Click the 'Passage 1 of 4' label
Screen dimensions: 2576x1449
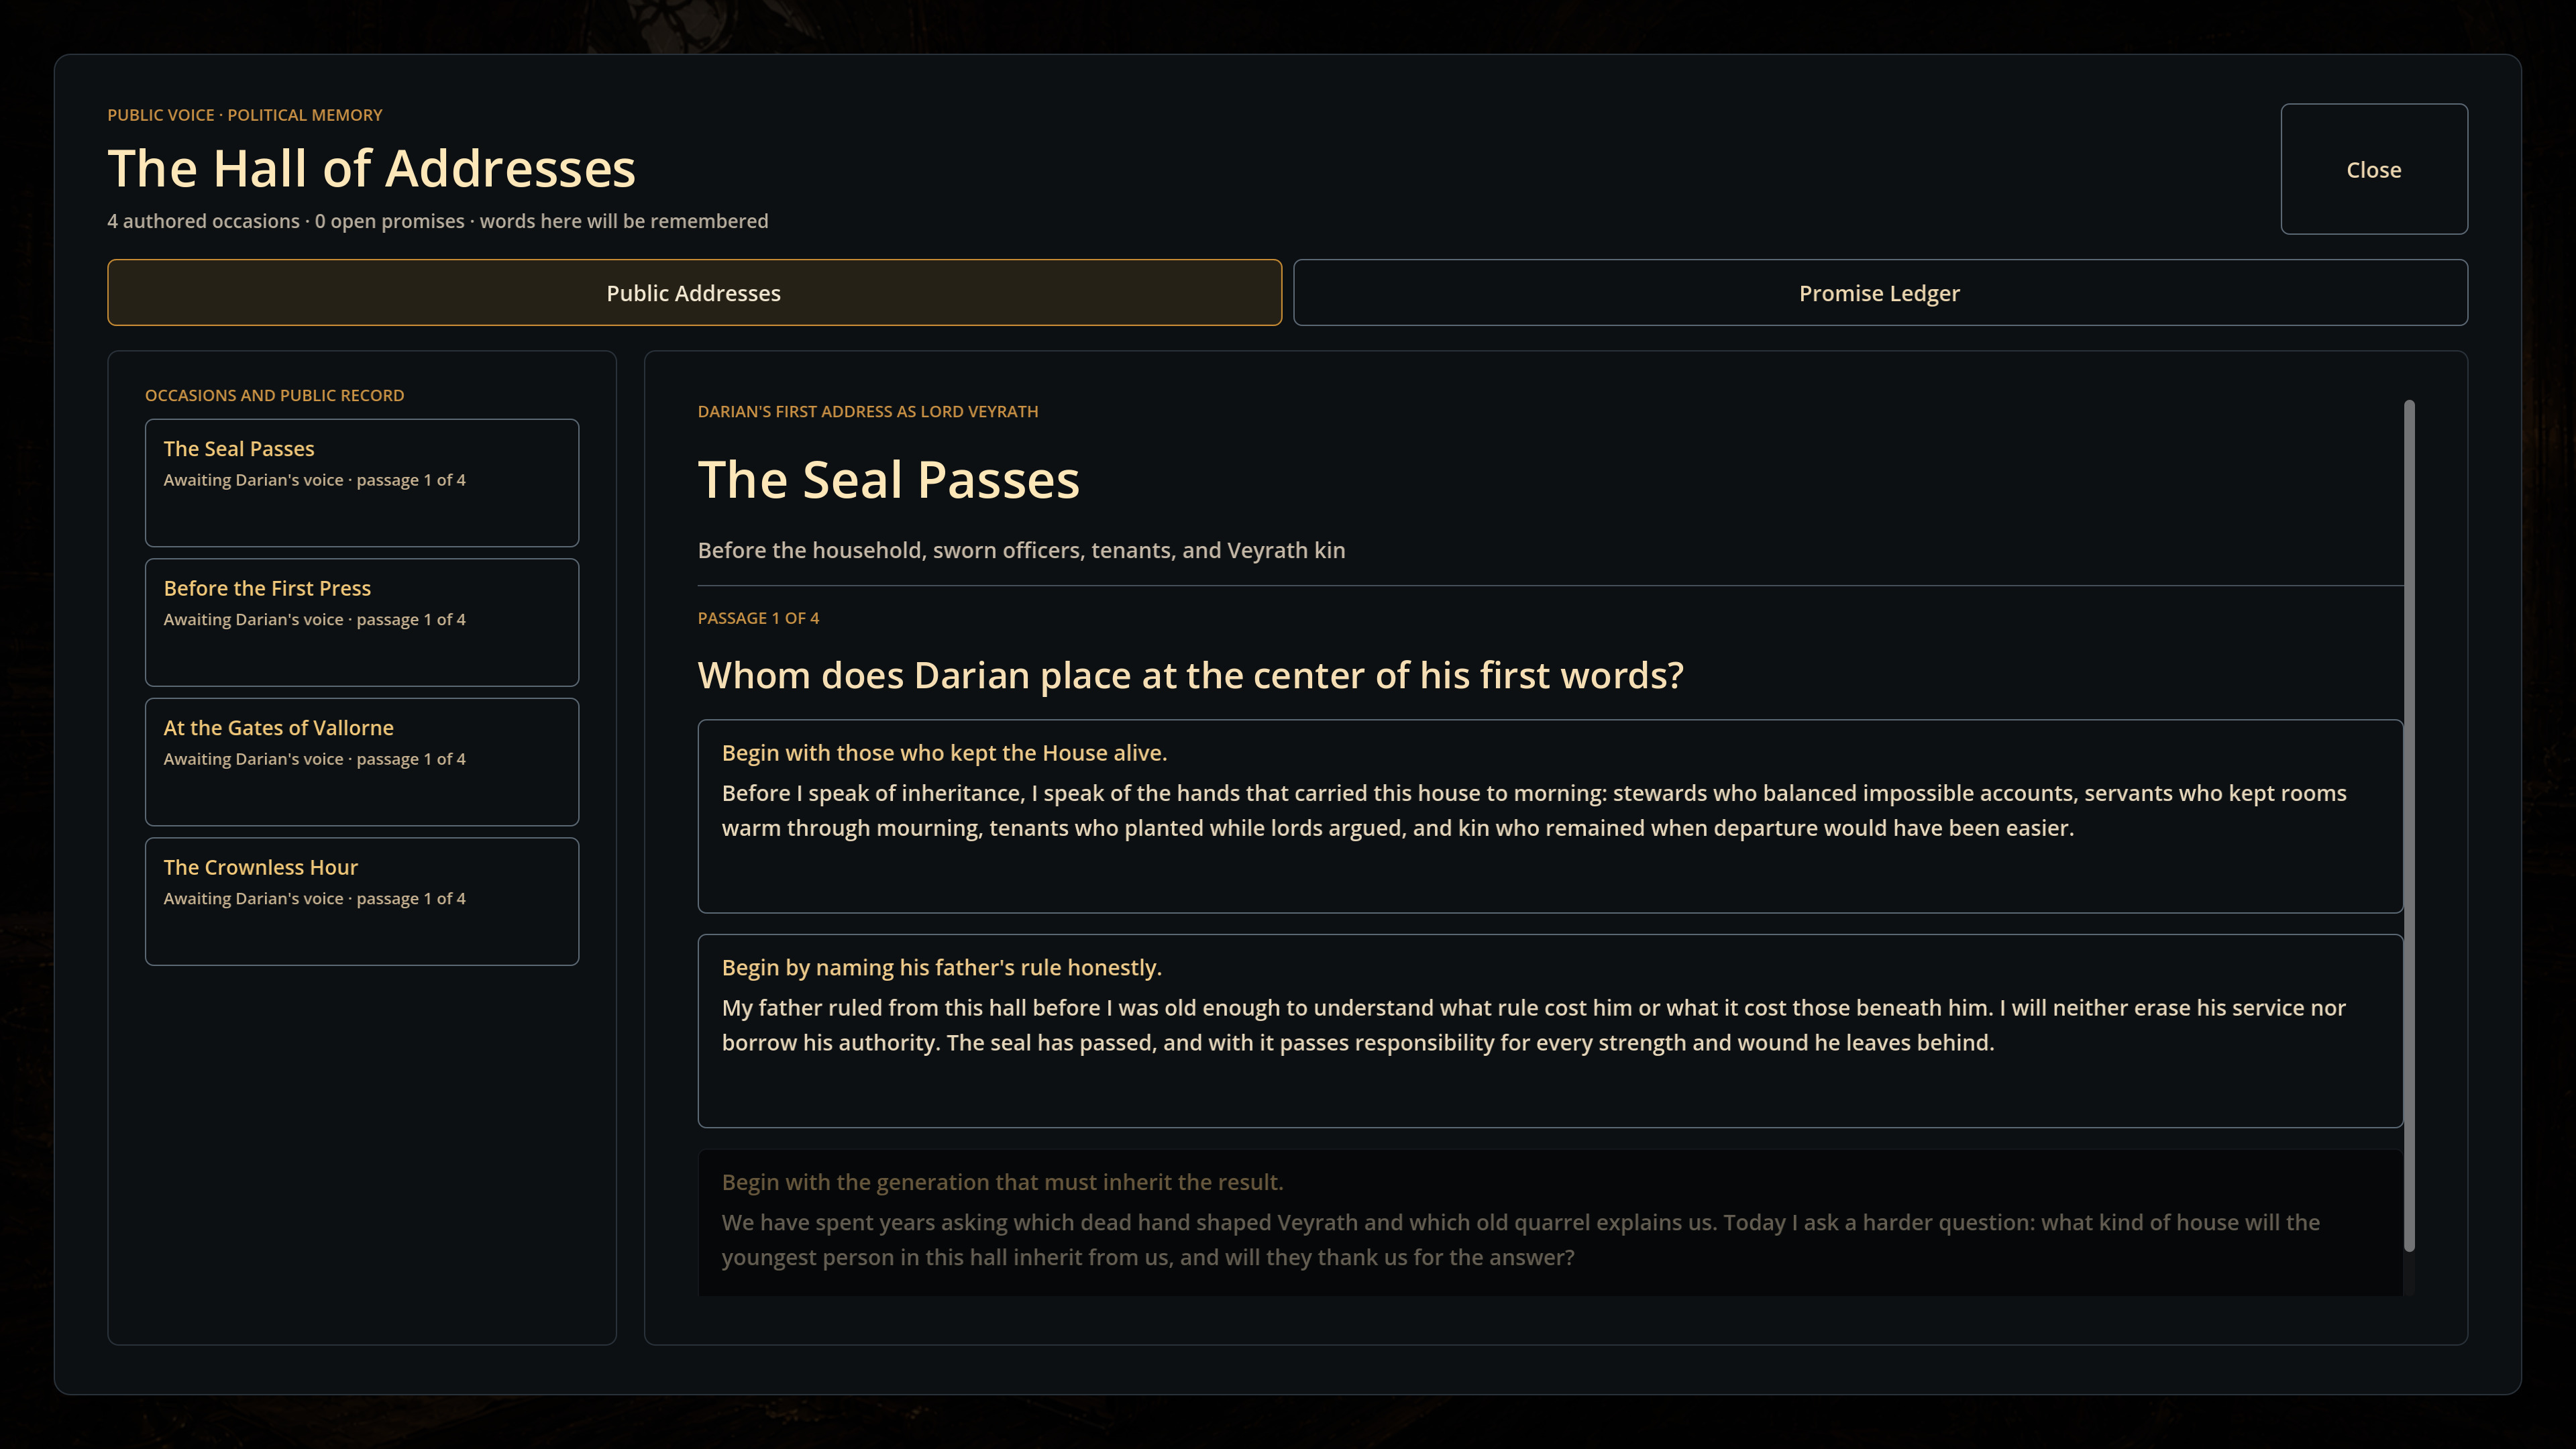(x=758, y=618)
